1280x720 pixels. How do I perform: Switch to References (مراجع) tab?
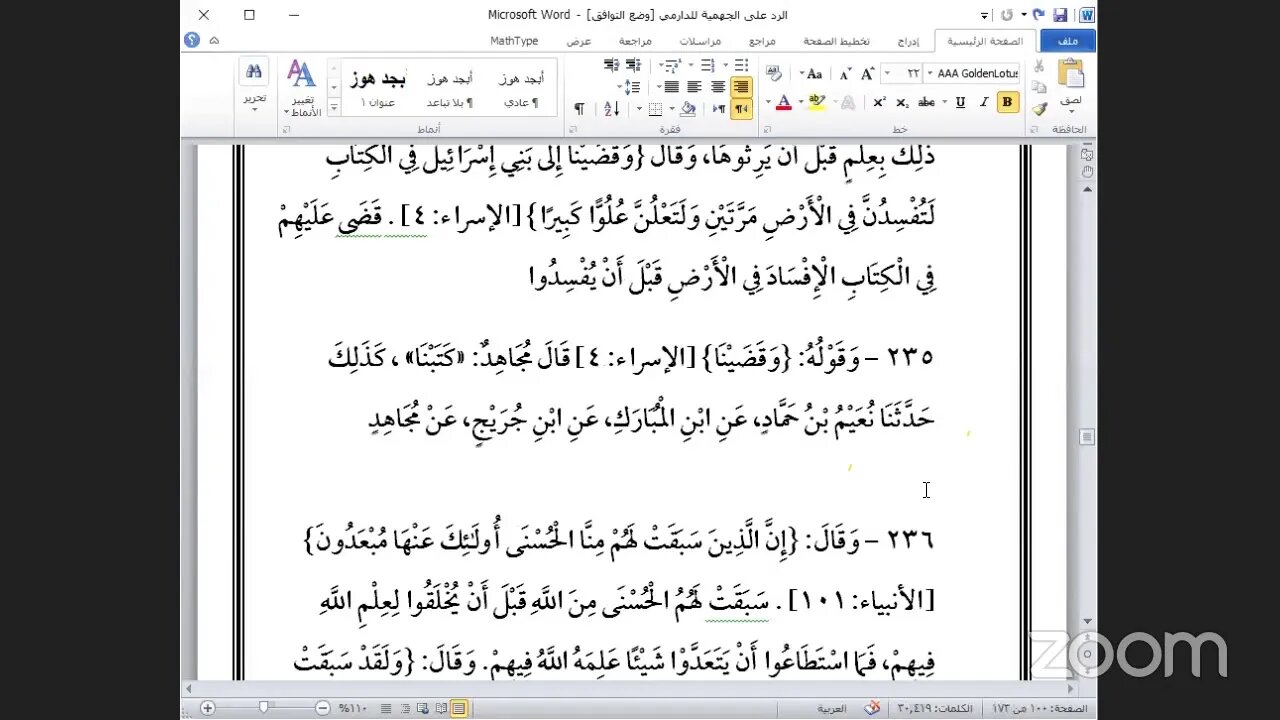pos(763,41)
